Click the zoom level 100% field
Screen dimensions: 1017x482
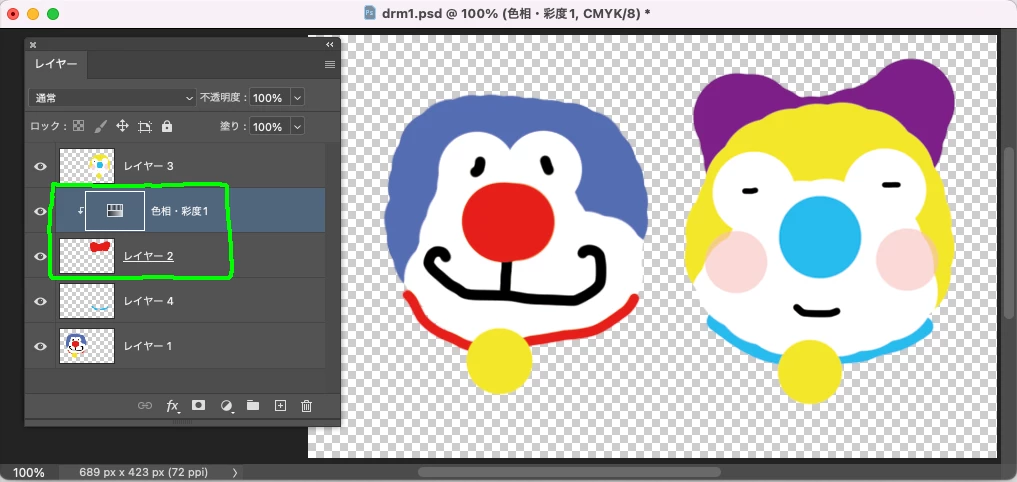[29, 473]
